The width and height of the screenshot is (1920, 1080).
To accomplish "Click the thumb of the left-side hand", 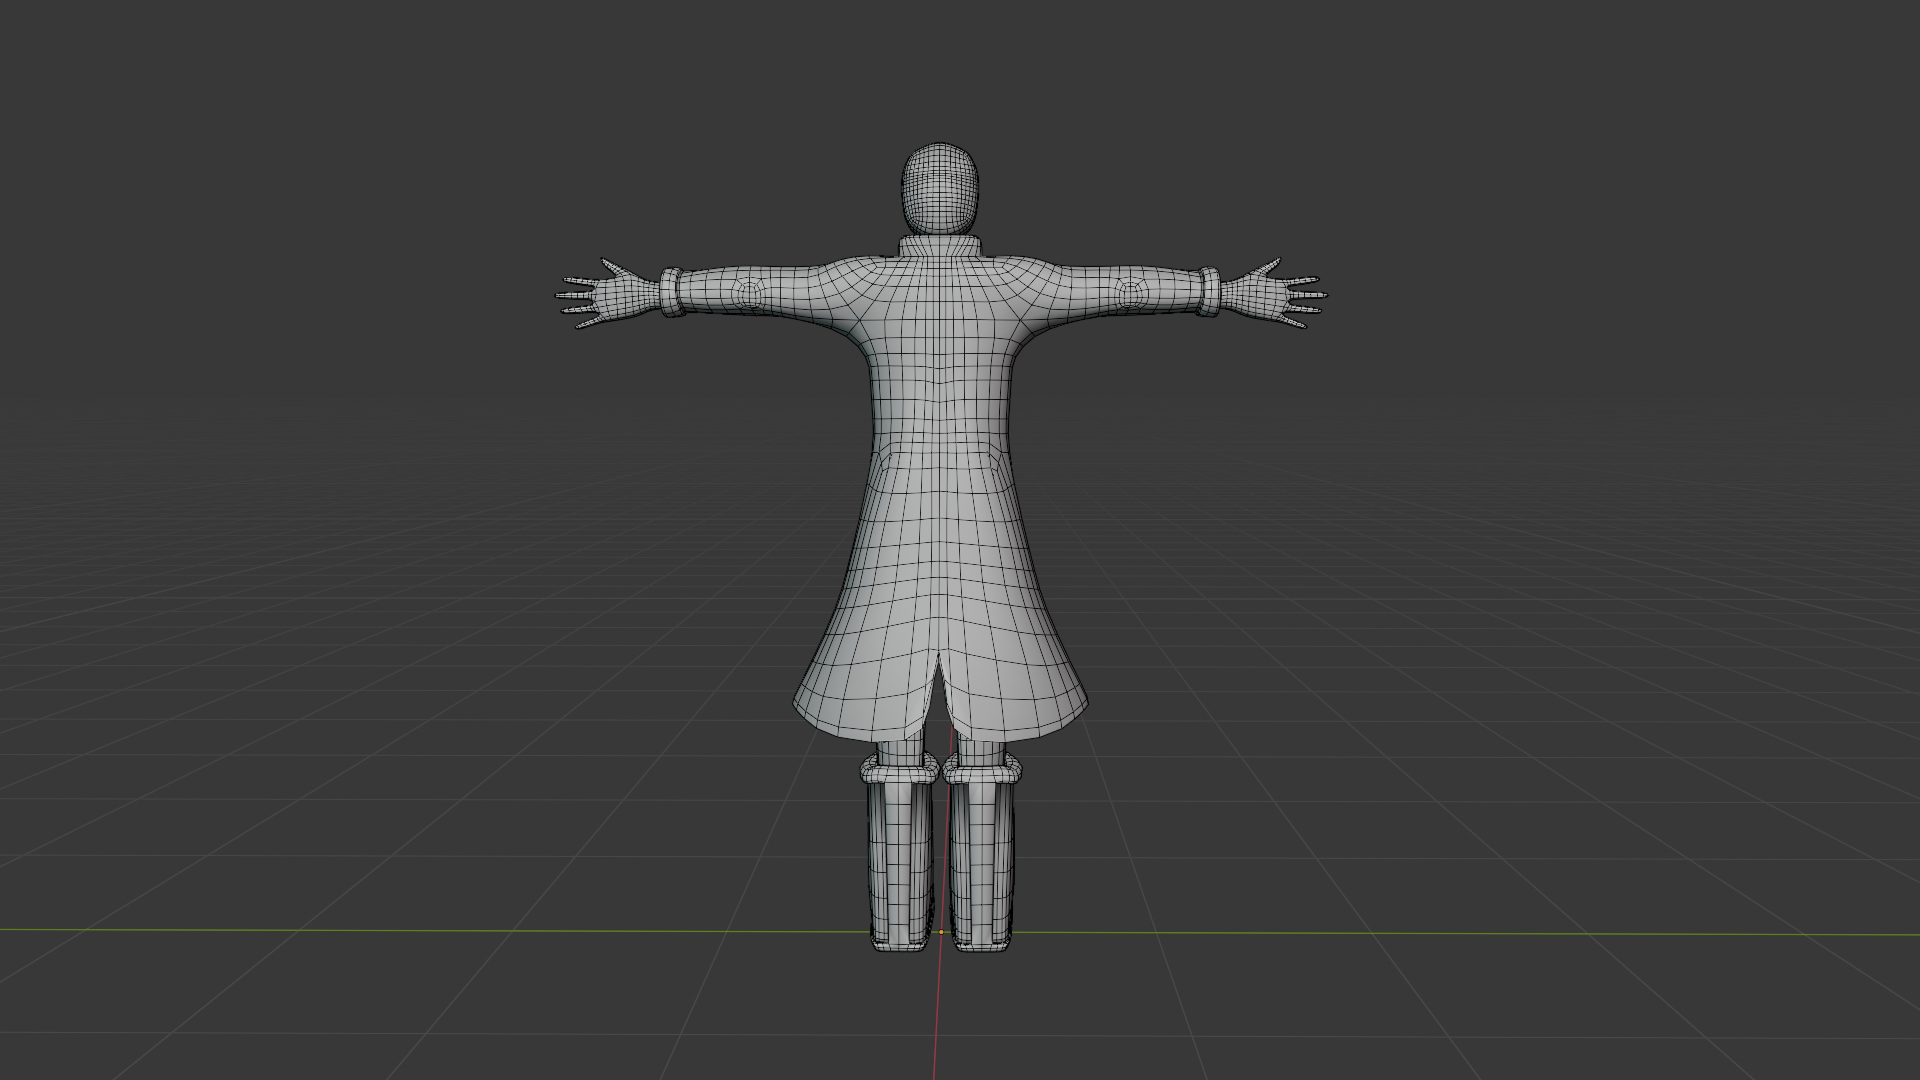I will coord(610,267).
